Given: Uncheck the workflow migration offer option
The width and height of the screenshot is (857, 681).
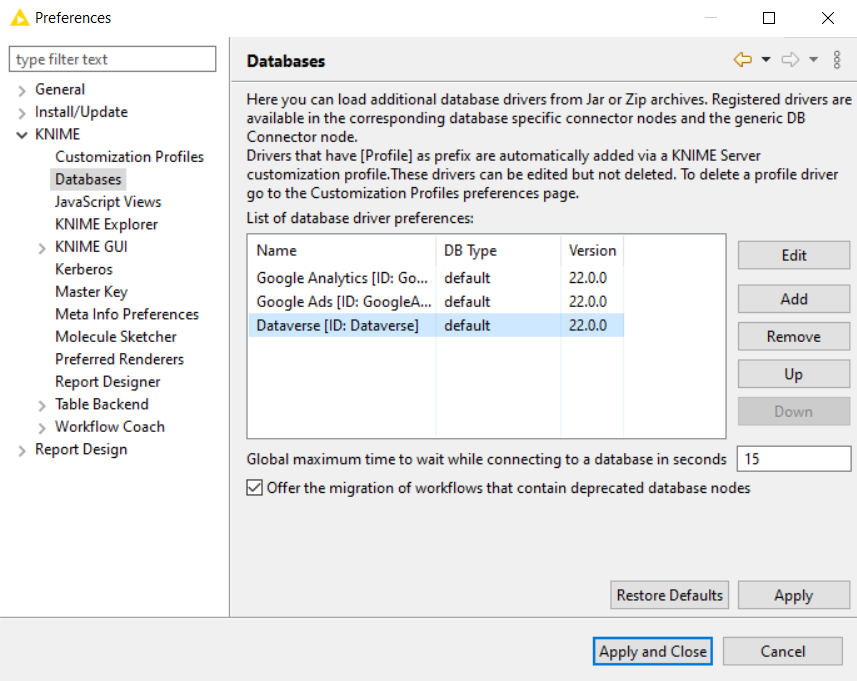Looking at the screenshot, I should 254,488.
